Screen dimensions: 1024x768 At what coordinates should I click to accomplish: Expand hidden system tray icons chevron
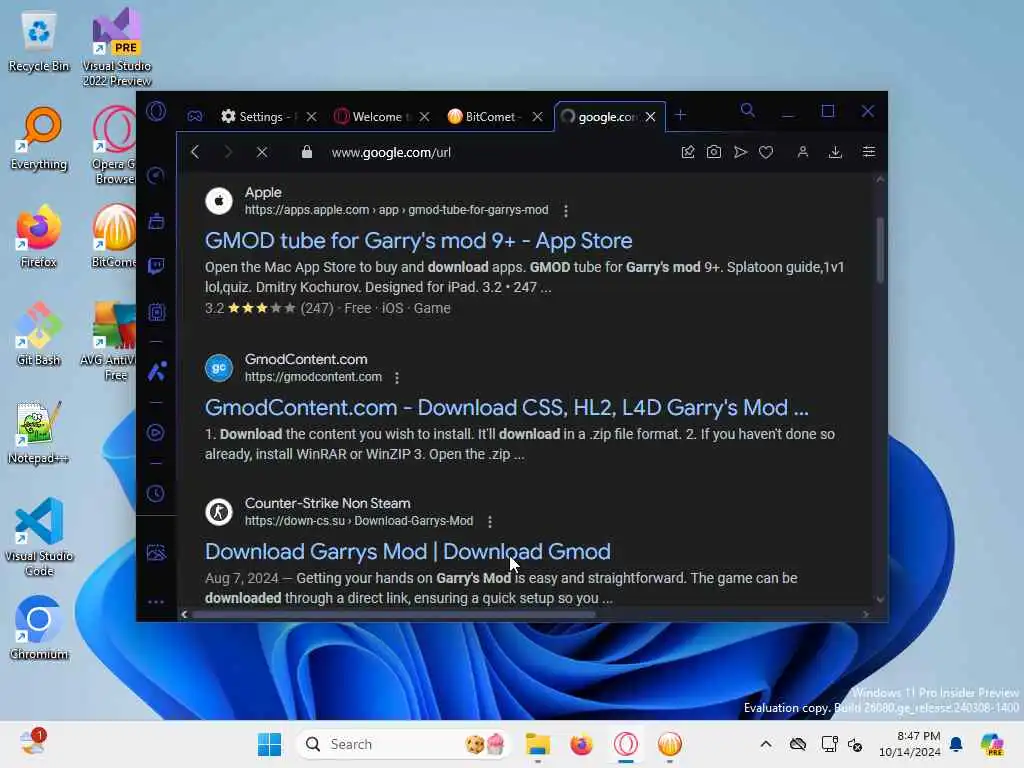click(766, 744)
